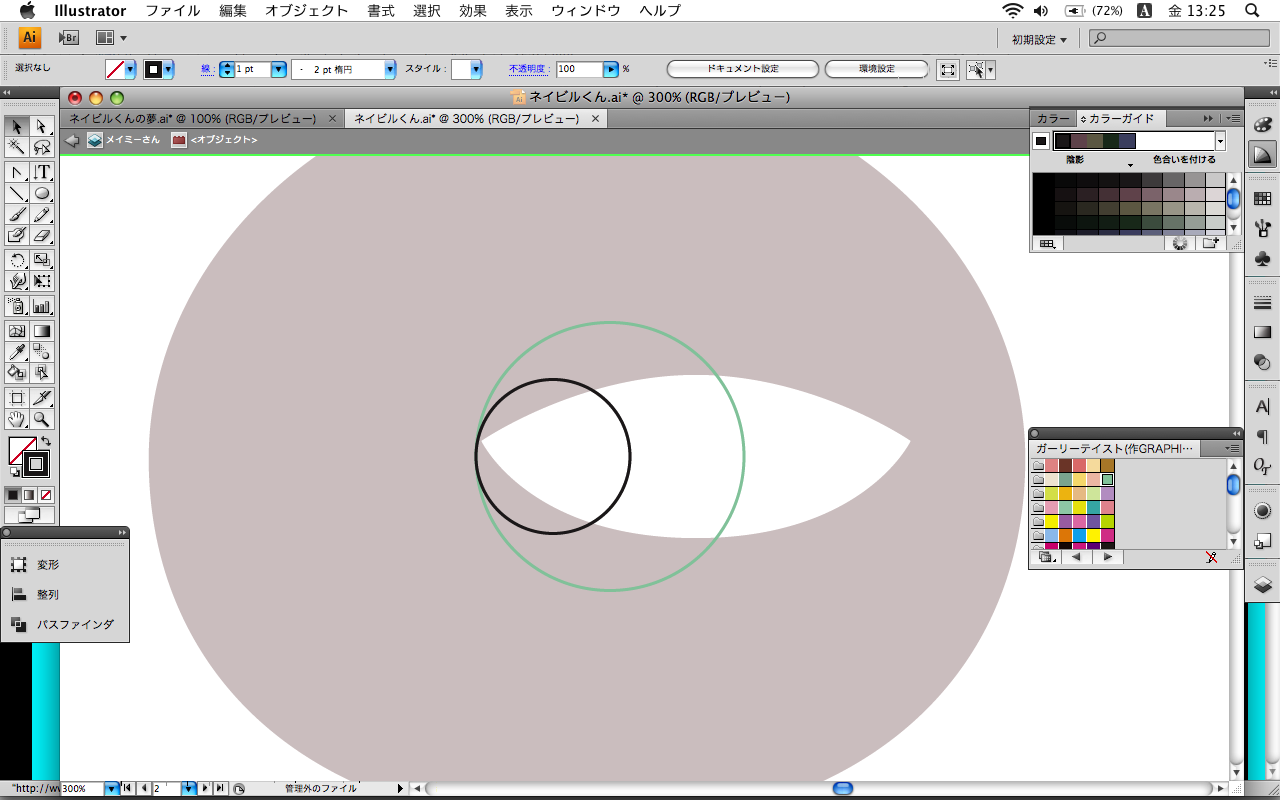Expand the opacity slider dropdown
The width and height of the screenshot is (1280, 800).
coord(610,70)
